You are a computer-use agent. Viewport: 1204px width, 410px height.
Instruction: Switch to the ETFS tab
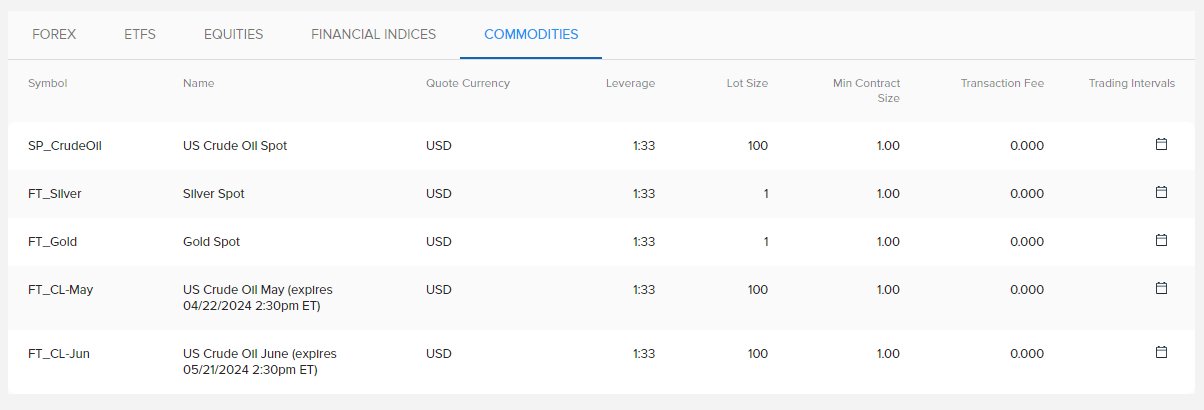[140, 34]
